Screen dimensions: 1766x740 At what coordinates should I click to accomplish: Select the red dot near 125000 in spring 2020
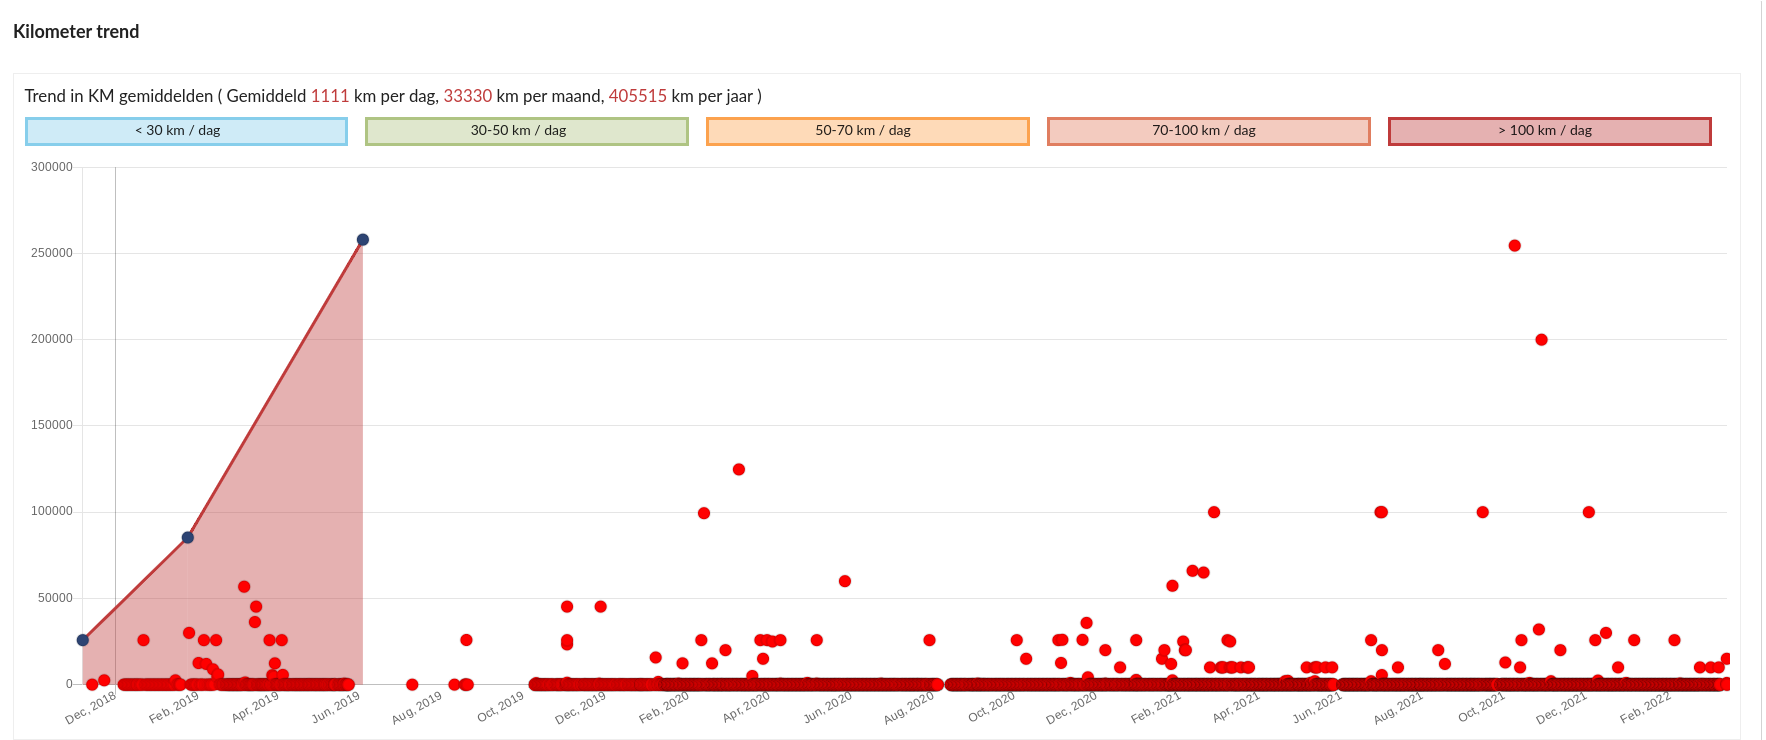739,470
